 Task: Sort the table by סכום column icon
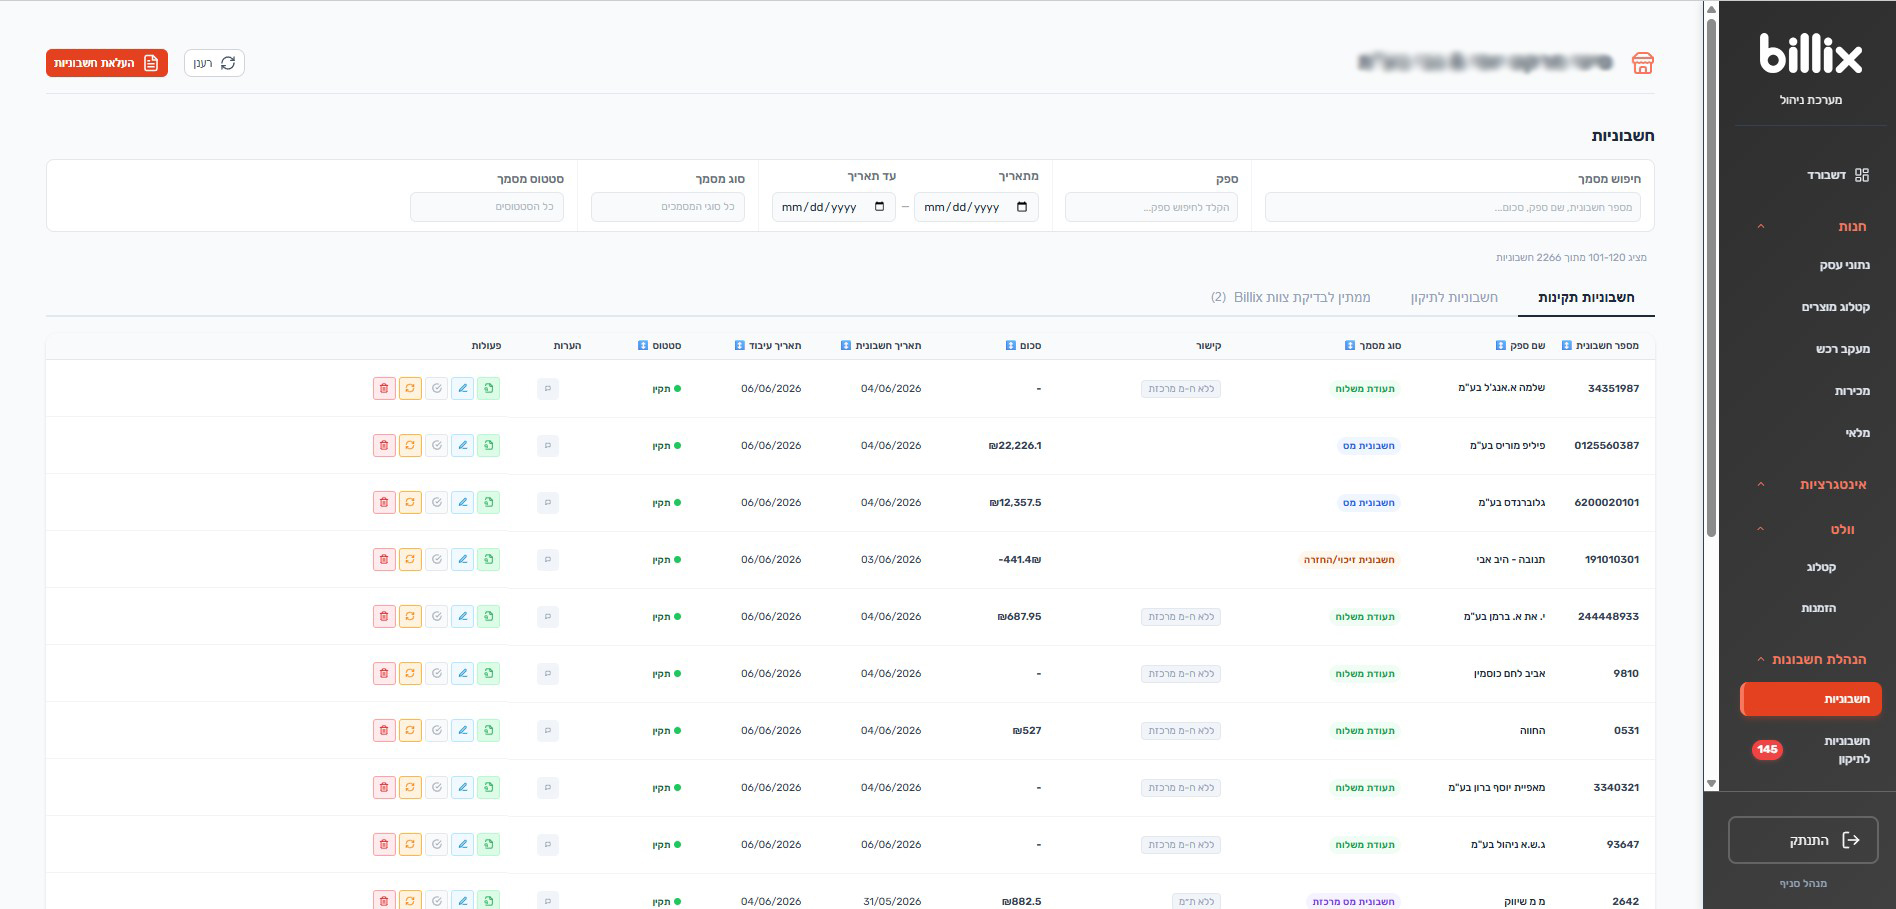click(x=1010, y=345)
